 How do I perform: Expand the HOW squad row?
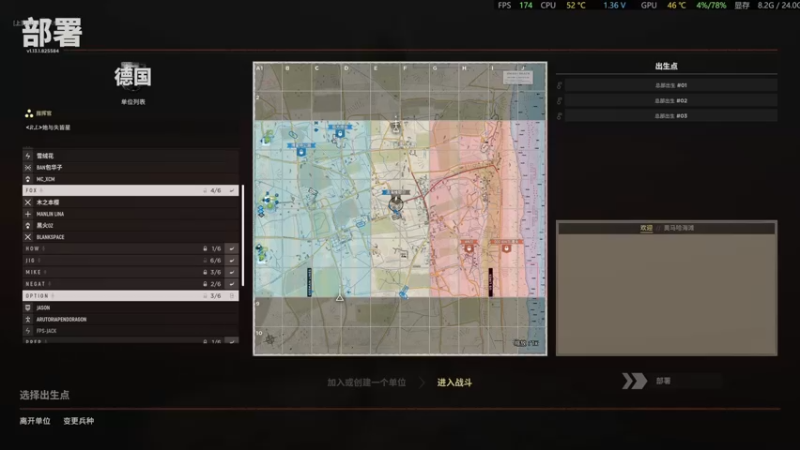pos(130,248)
